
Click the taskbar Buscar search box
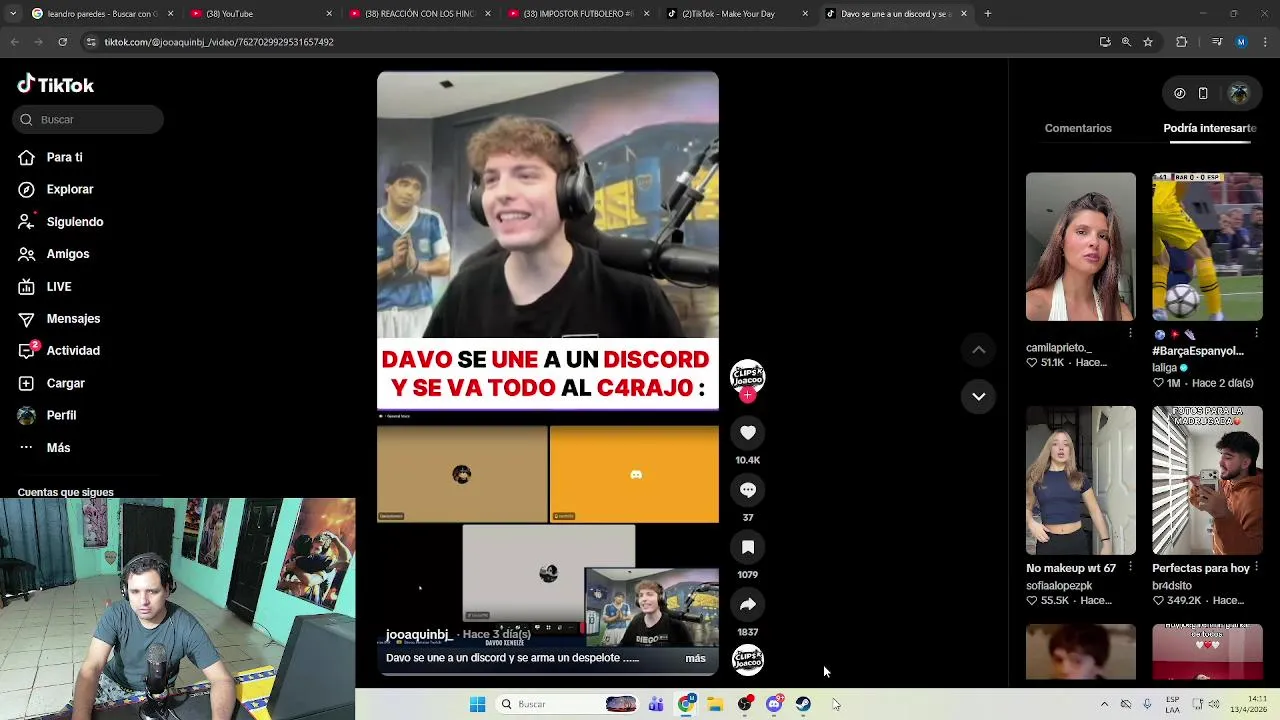(x=569, y=704)
